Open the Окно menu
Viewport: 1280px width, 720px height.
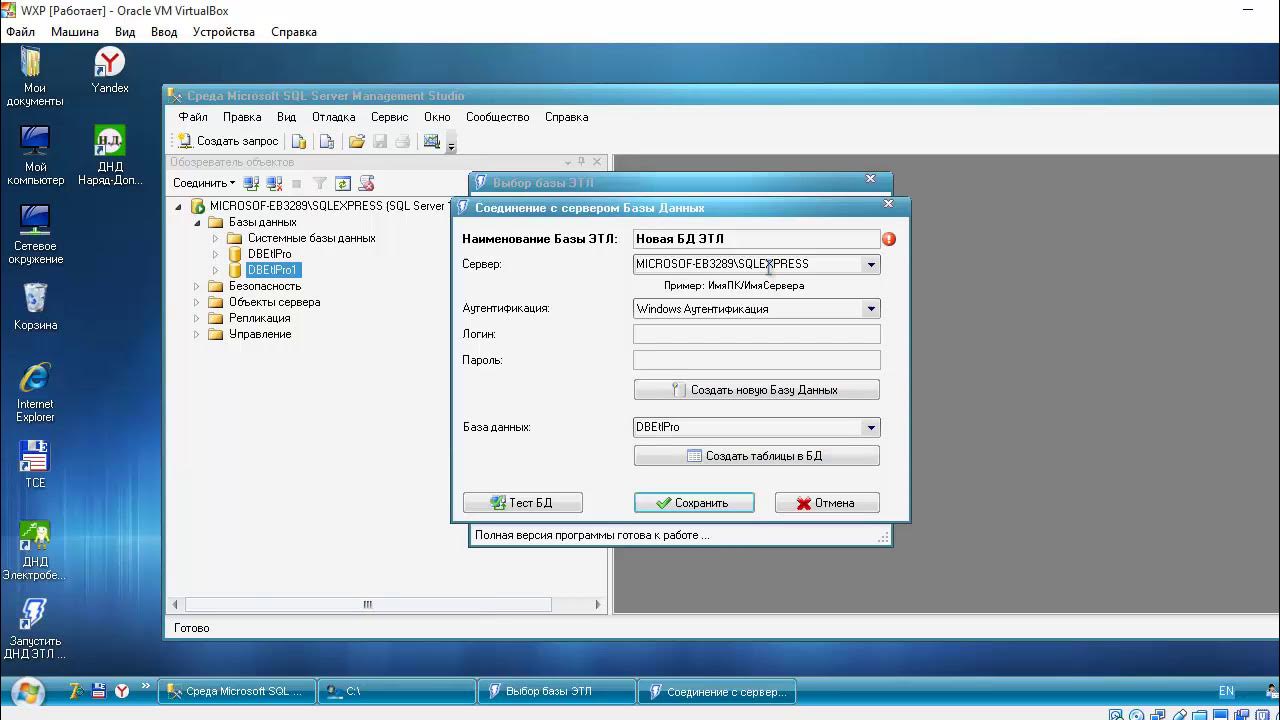click(437, 117)
